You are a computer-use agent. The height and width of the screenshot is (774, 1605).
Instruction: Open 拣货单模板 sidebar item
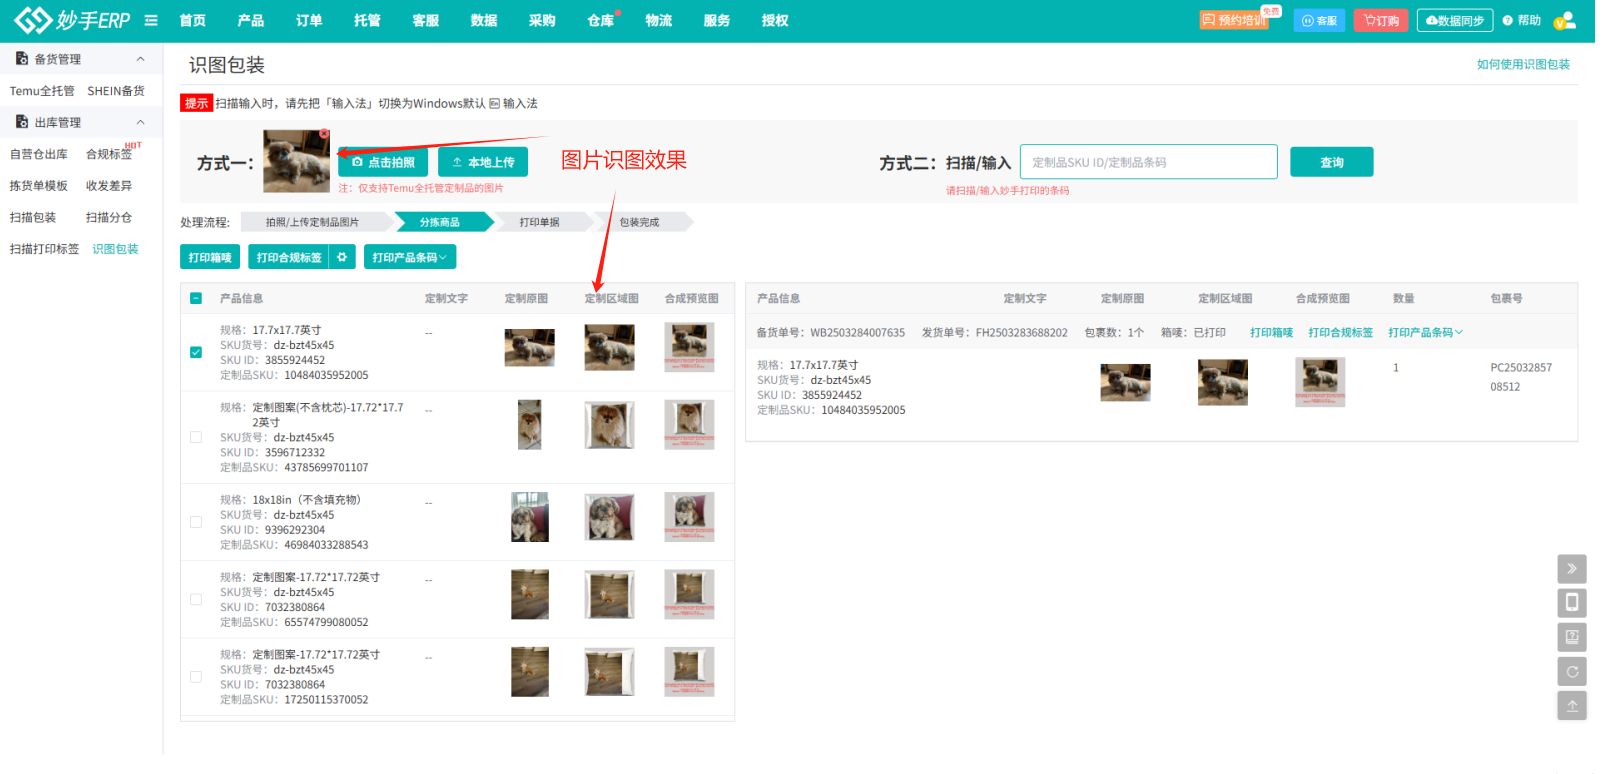point(39,186)
